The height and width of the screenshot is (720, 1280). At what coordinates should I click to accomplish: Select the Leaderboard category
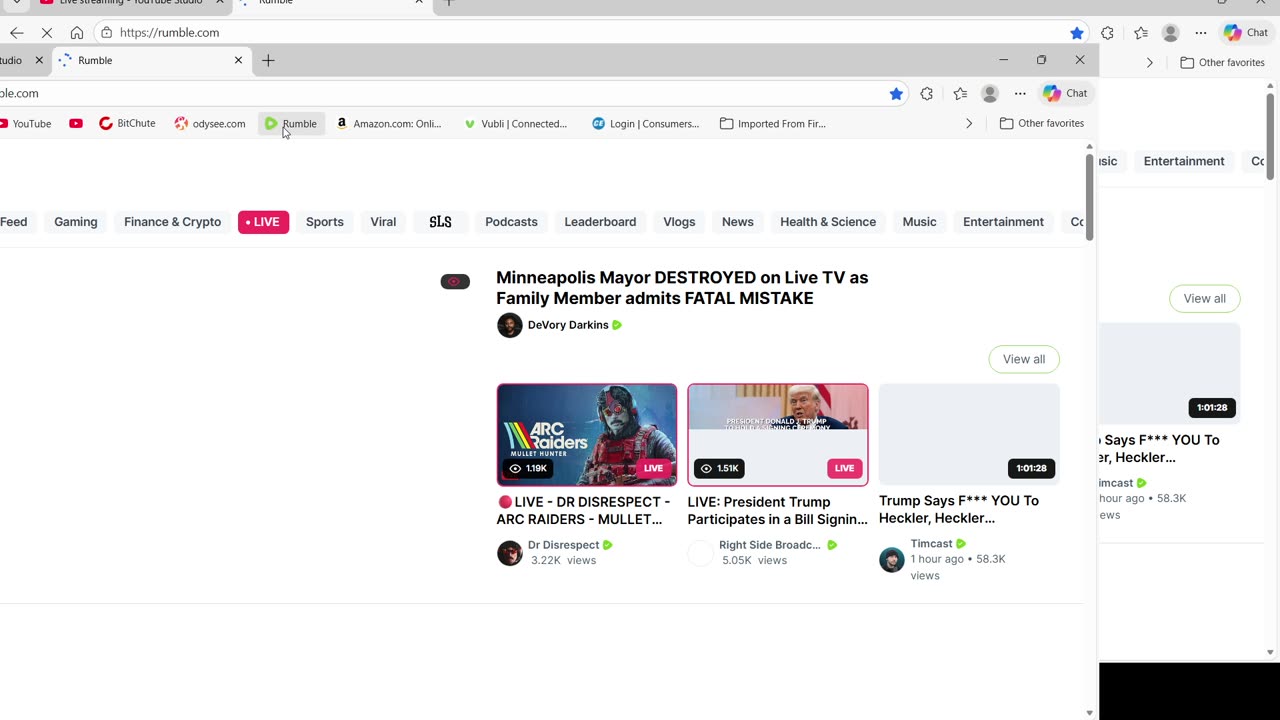pyautogui.click(x=600, y=222)
